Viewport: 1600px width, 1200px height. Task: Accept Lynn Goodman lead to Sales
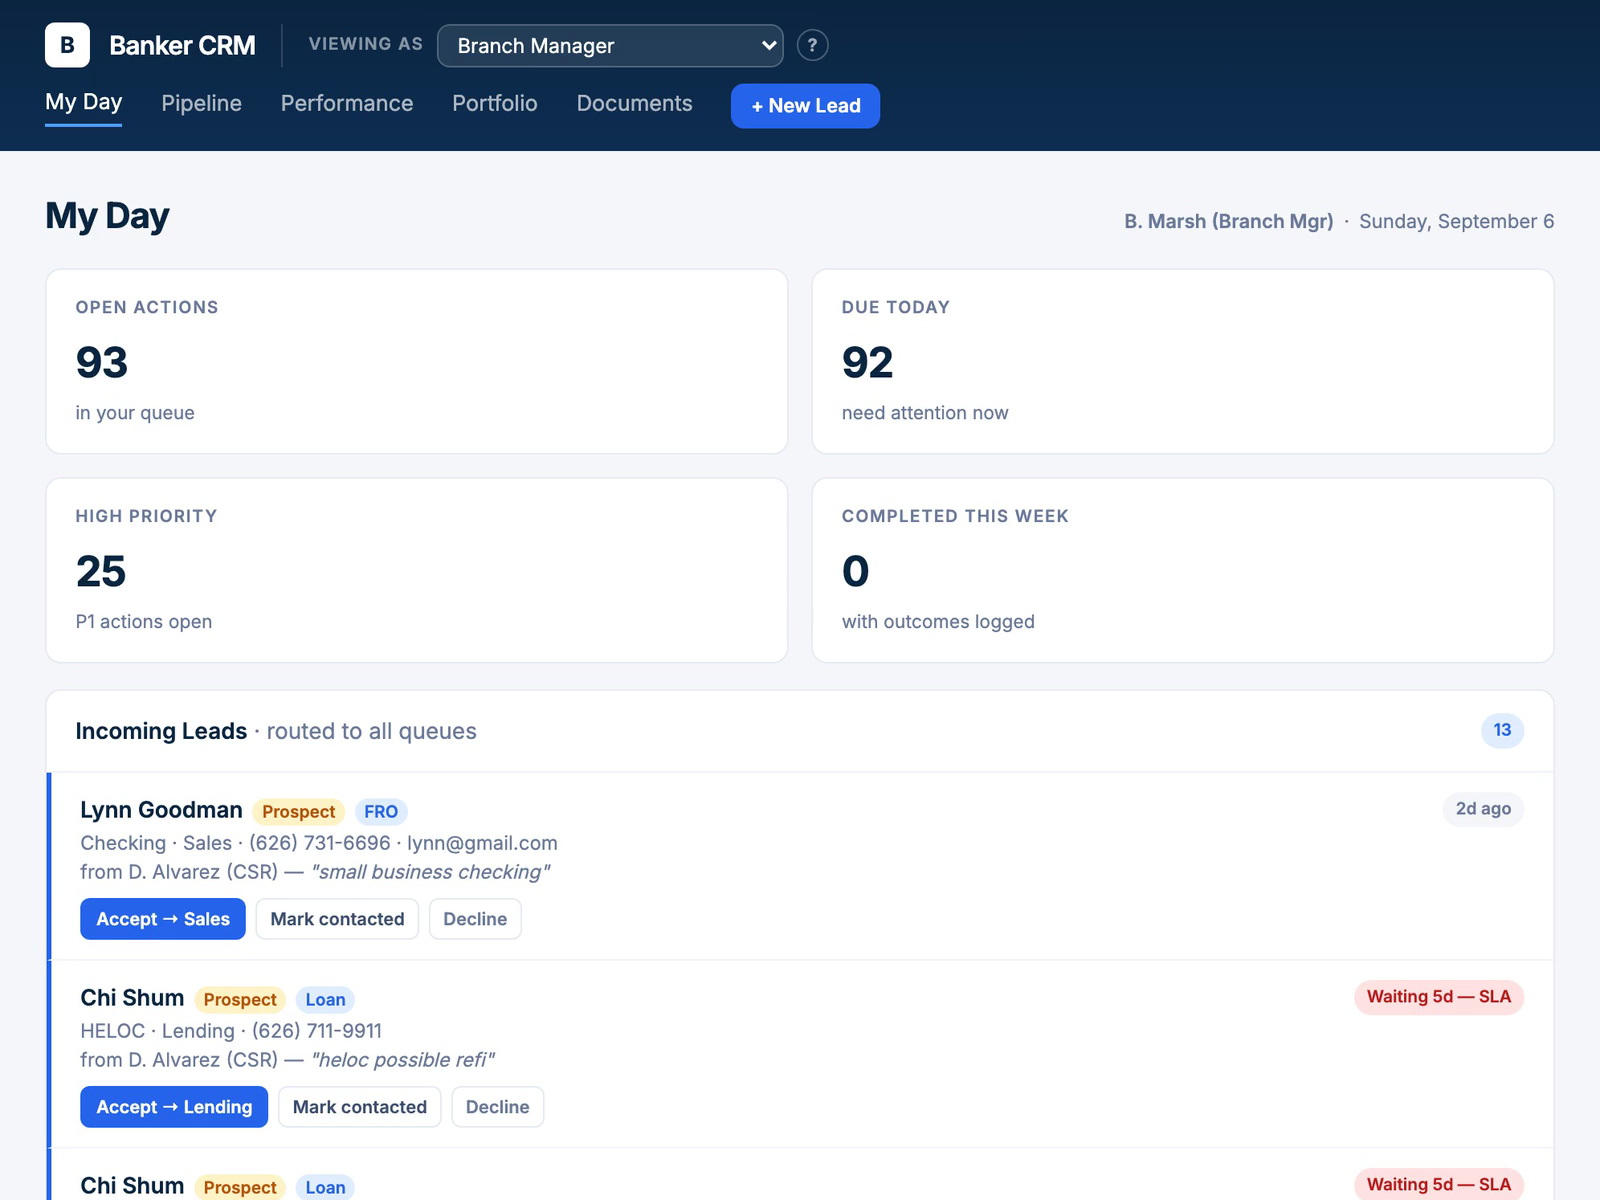coord(163,919)
